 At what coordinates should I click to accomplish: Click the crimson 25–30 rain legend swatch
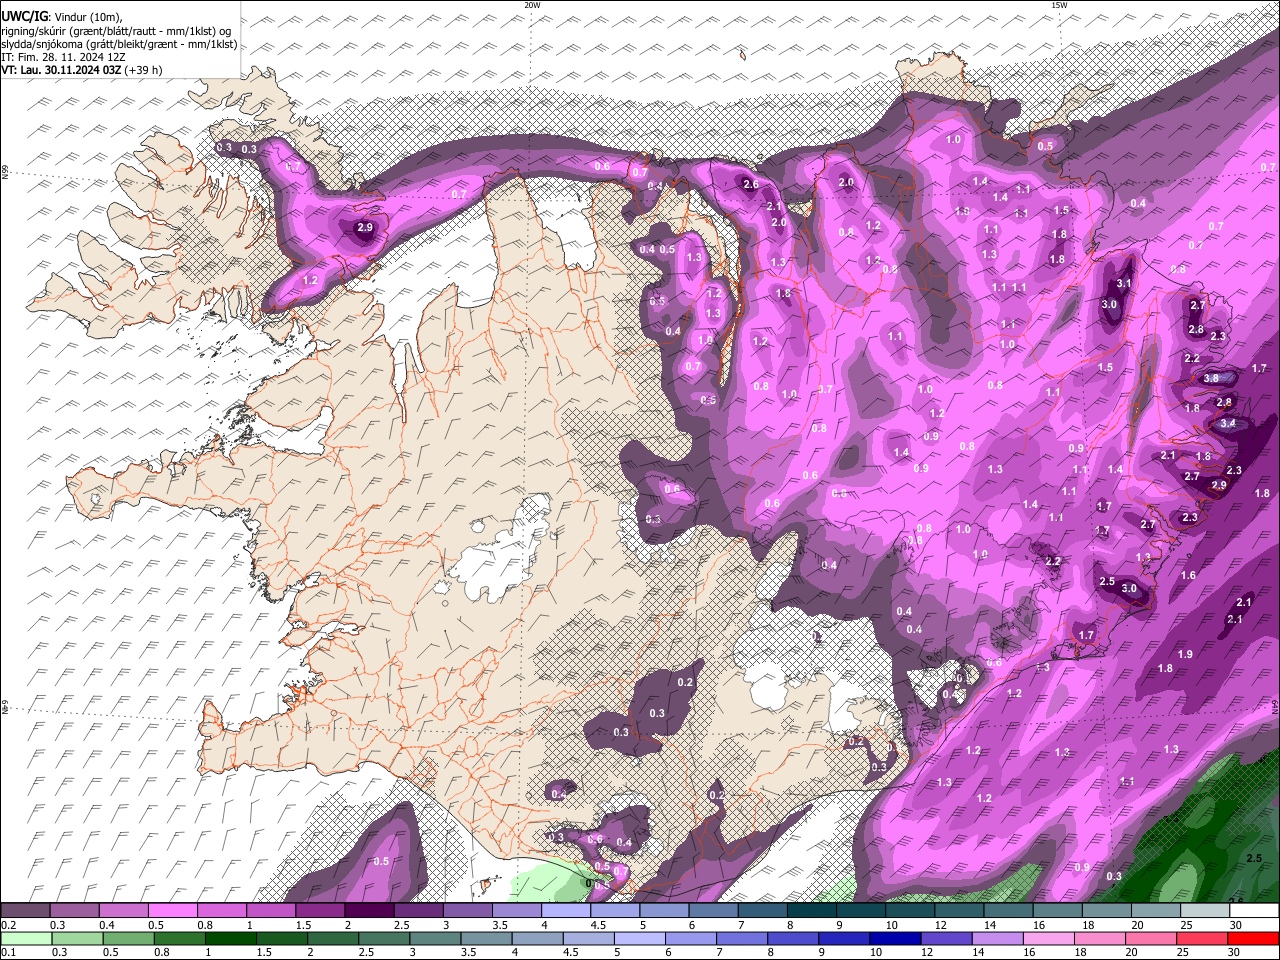coord(1205,939)
